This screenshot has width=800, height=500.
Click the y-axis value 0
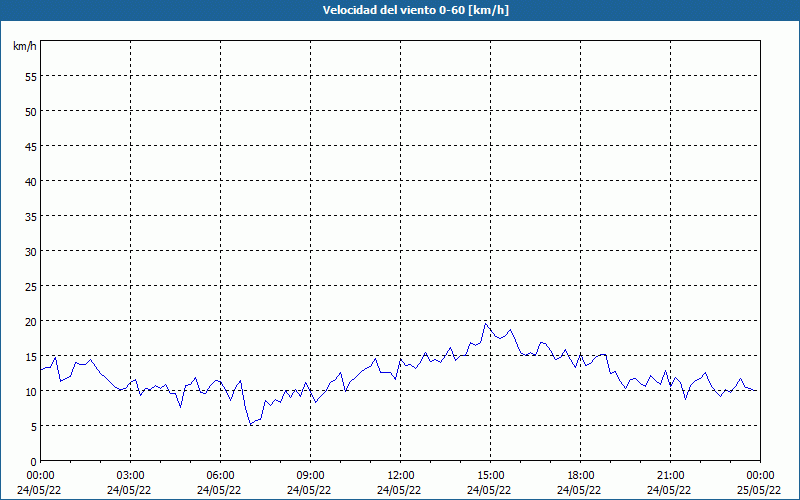tap(34, 462)
